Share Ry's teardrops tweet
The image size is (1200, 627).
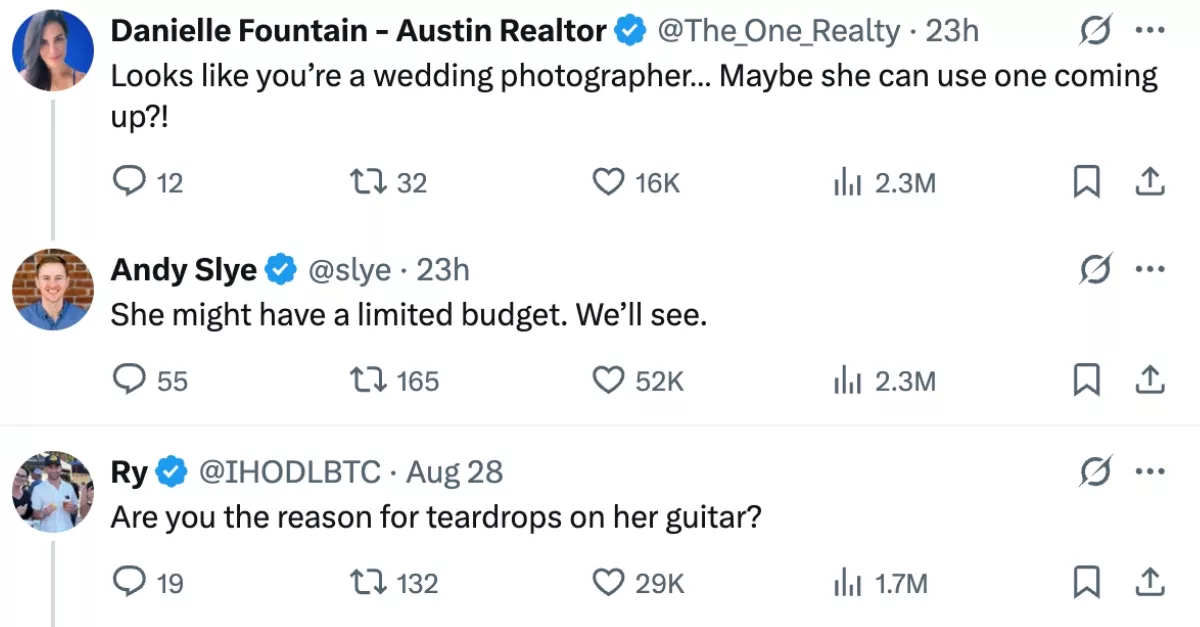click(x=1150, y=582)
